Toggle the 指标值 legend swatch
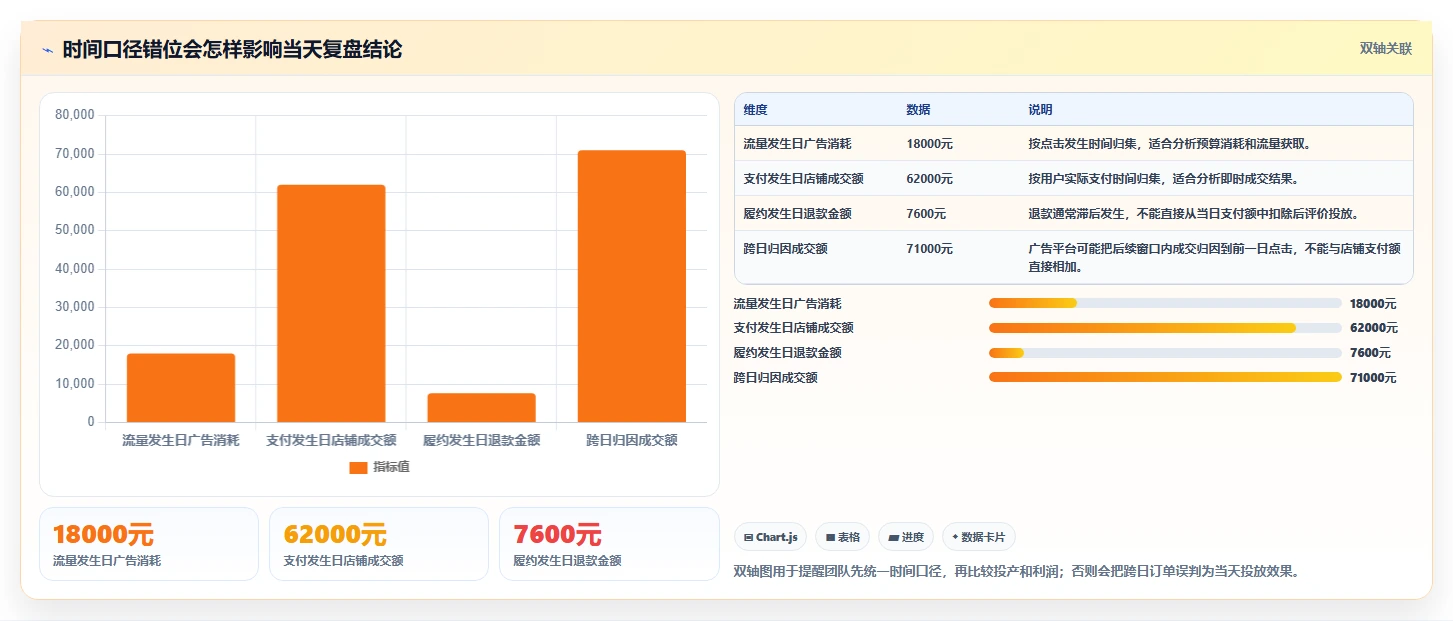This screenshot has width=1453, height=621. [x=358, y=467]
